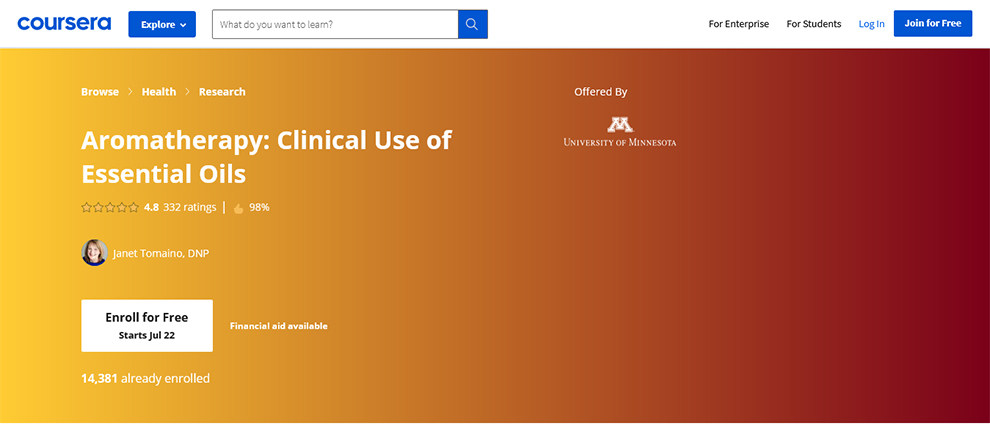Navigate to the Browse breadcrumb
This screenshot has width=990, height=426.
[x=100, y=92]
